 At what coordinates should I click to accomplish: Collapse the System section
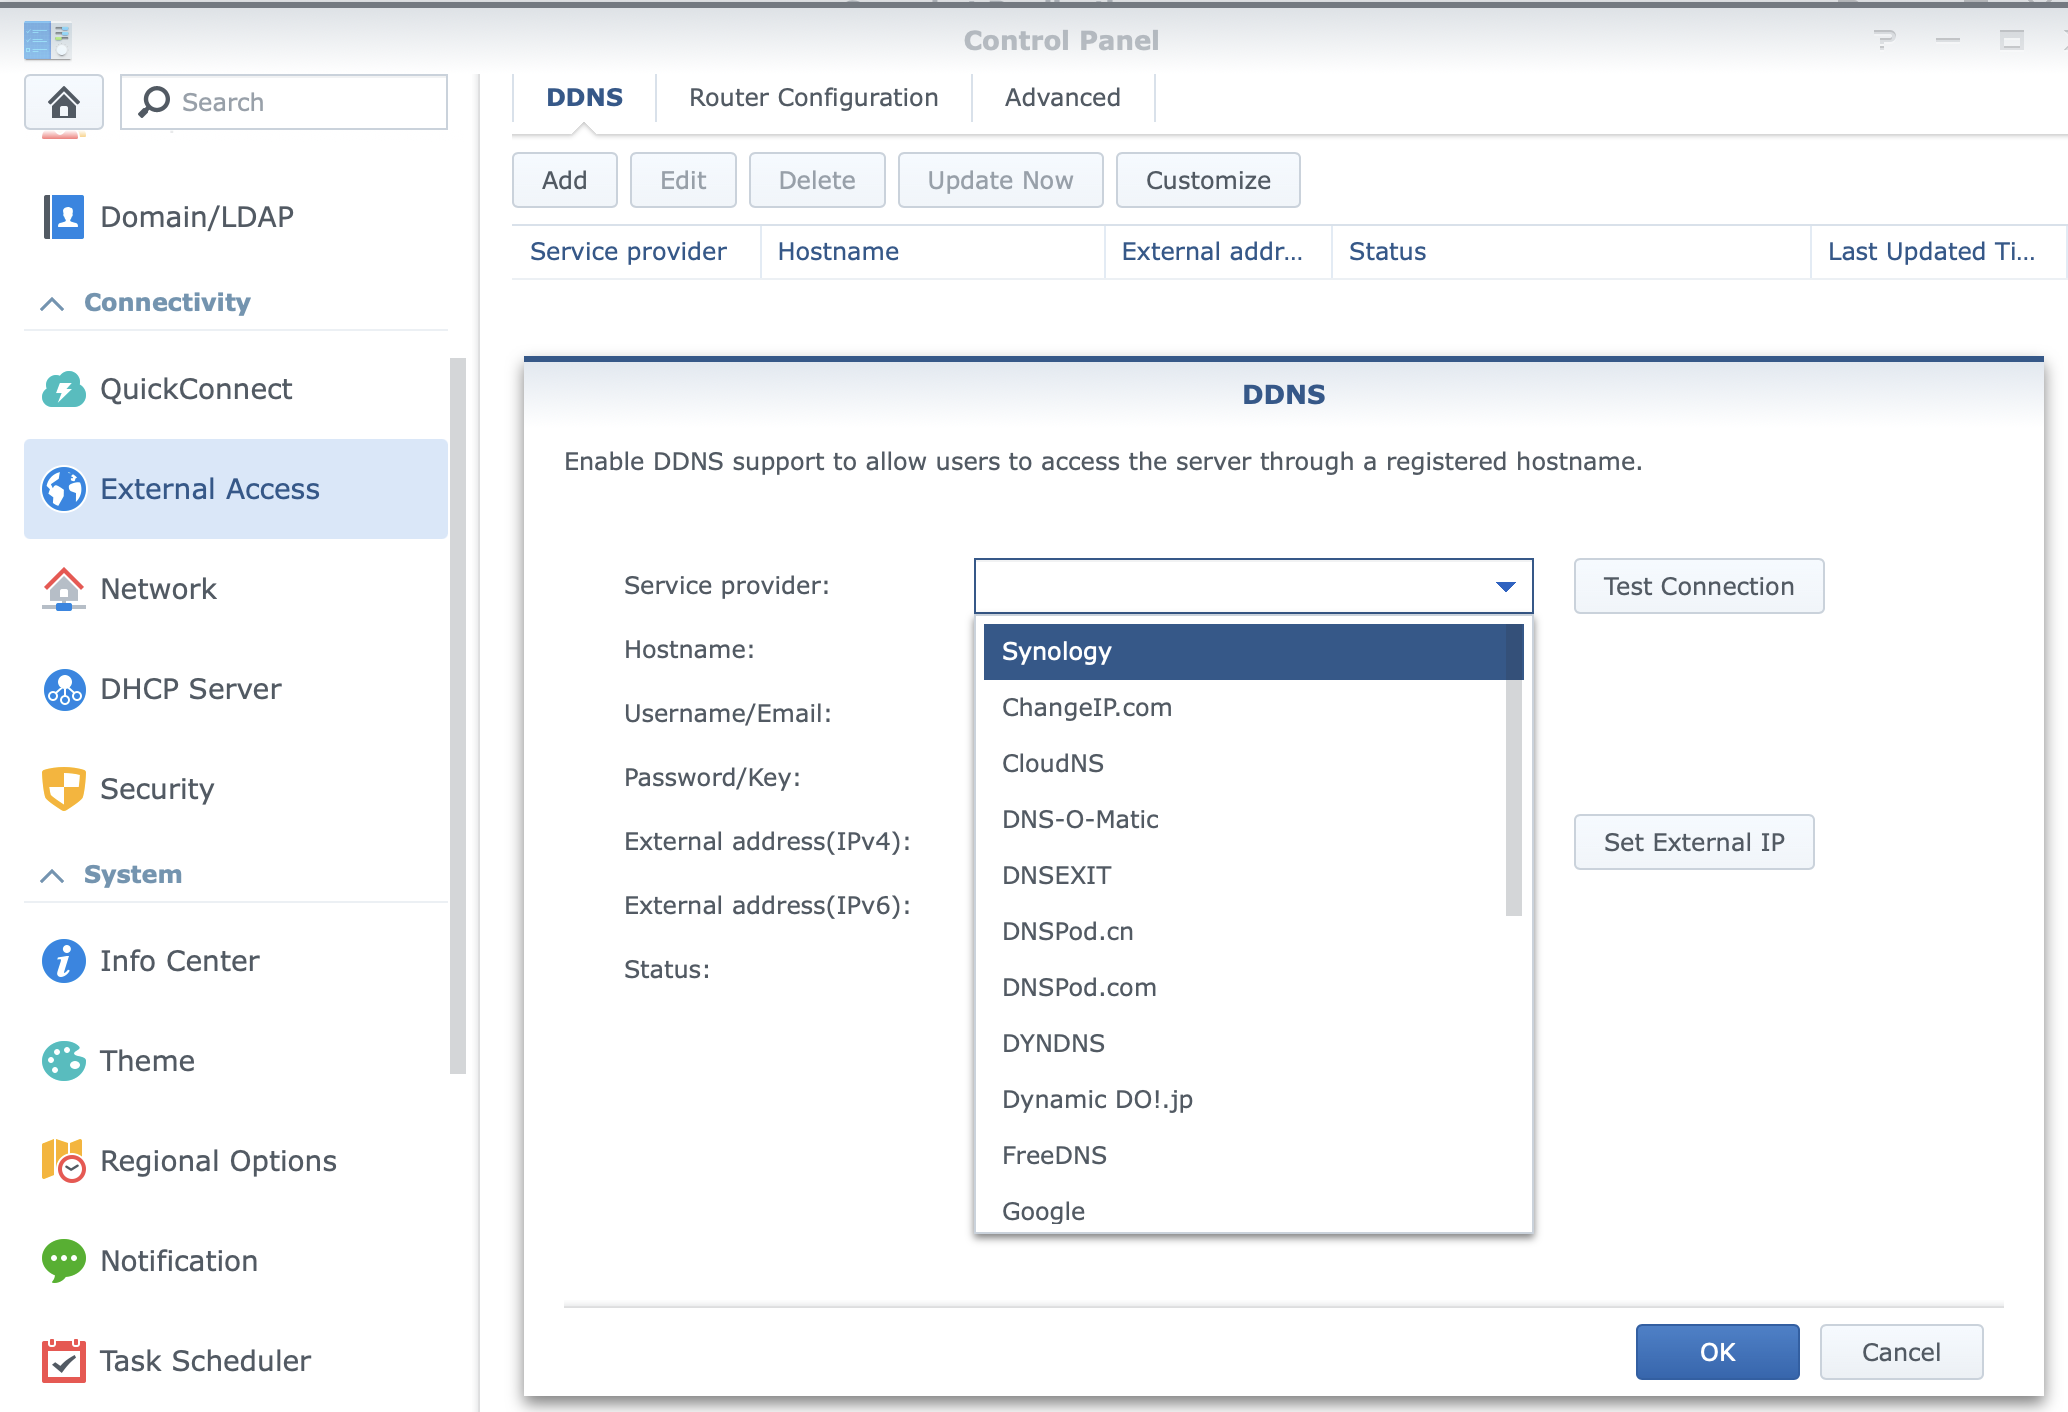click(52, 875)
